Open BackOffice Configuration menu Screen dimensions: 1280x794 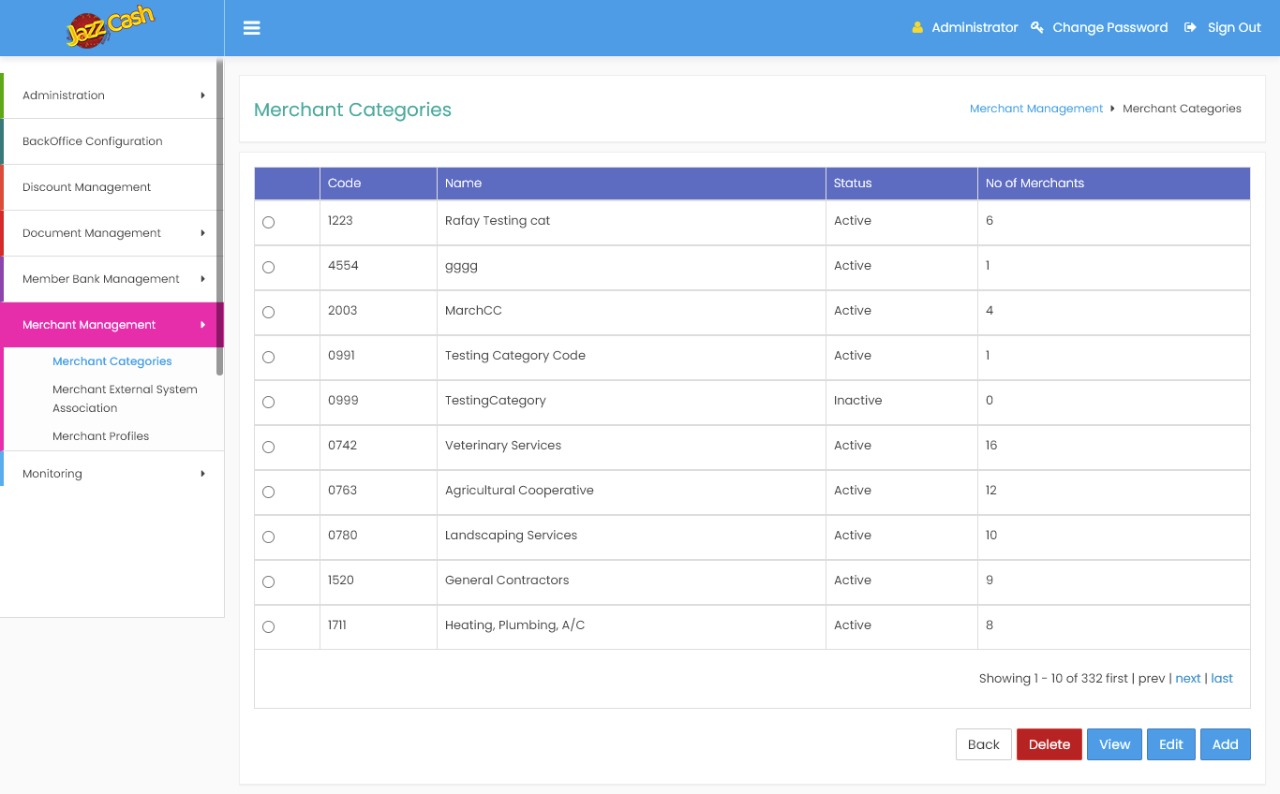point(112,141)
